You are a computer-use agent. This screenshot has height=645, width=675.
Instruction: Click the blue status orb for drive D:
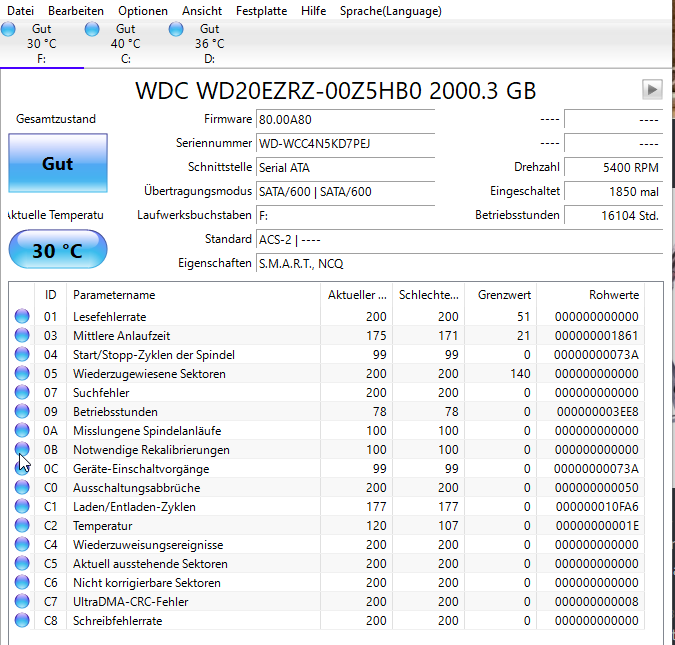tap(176, 29)
